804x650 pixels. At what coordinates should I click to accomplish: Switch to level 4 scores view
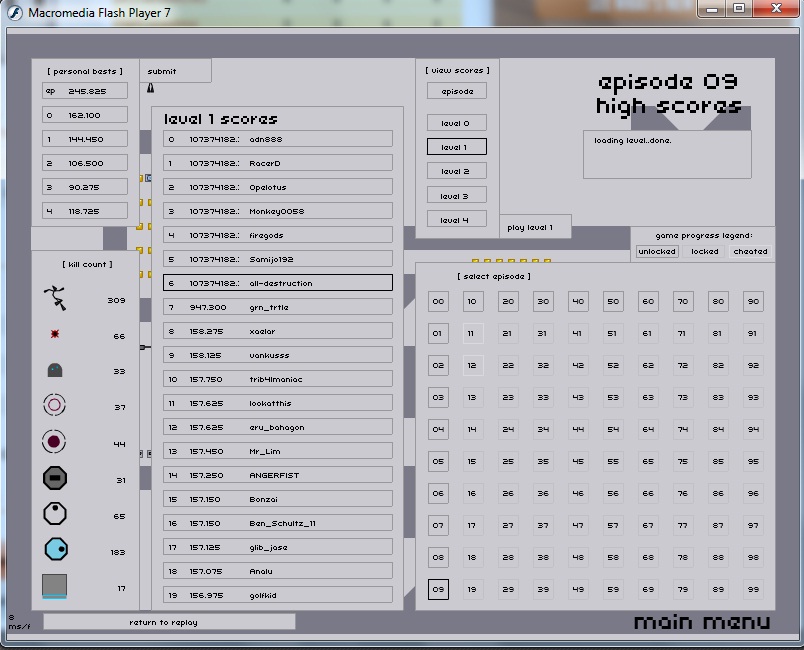click(x=456, y=220)
